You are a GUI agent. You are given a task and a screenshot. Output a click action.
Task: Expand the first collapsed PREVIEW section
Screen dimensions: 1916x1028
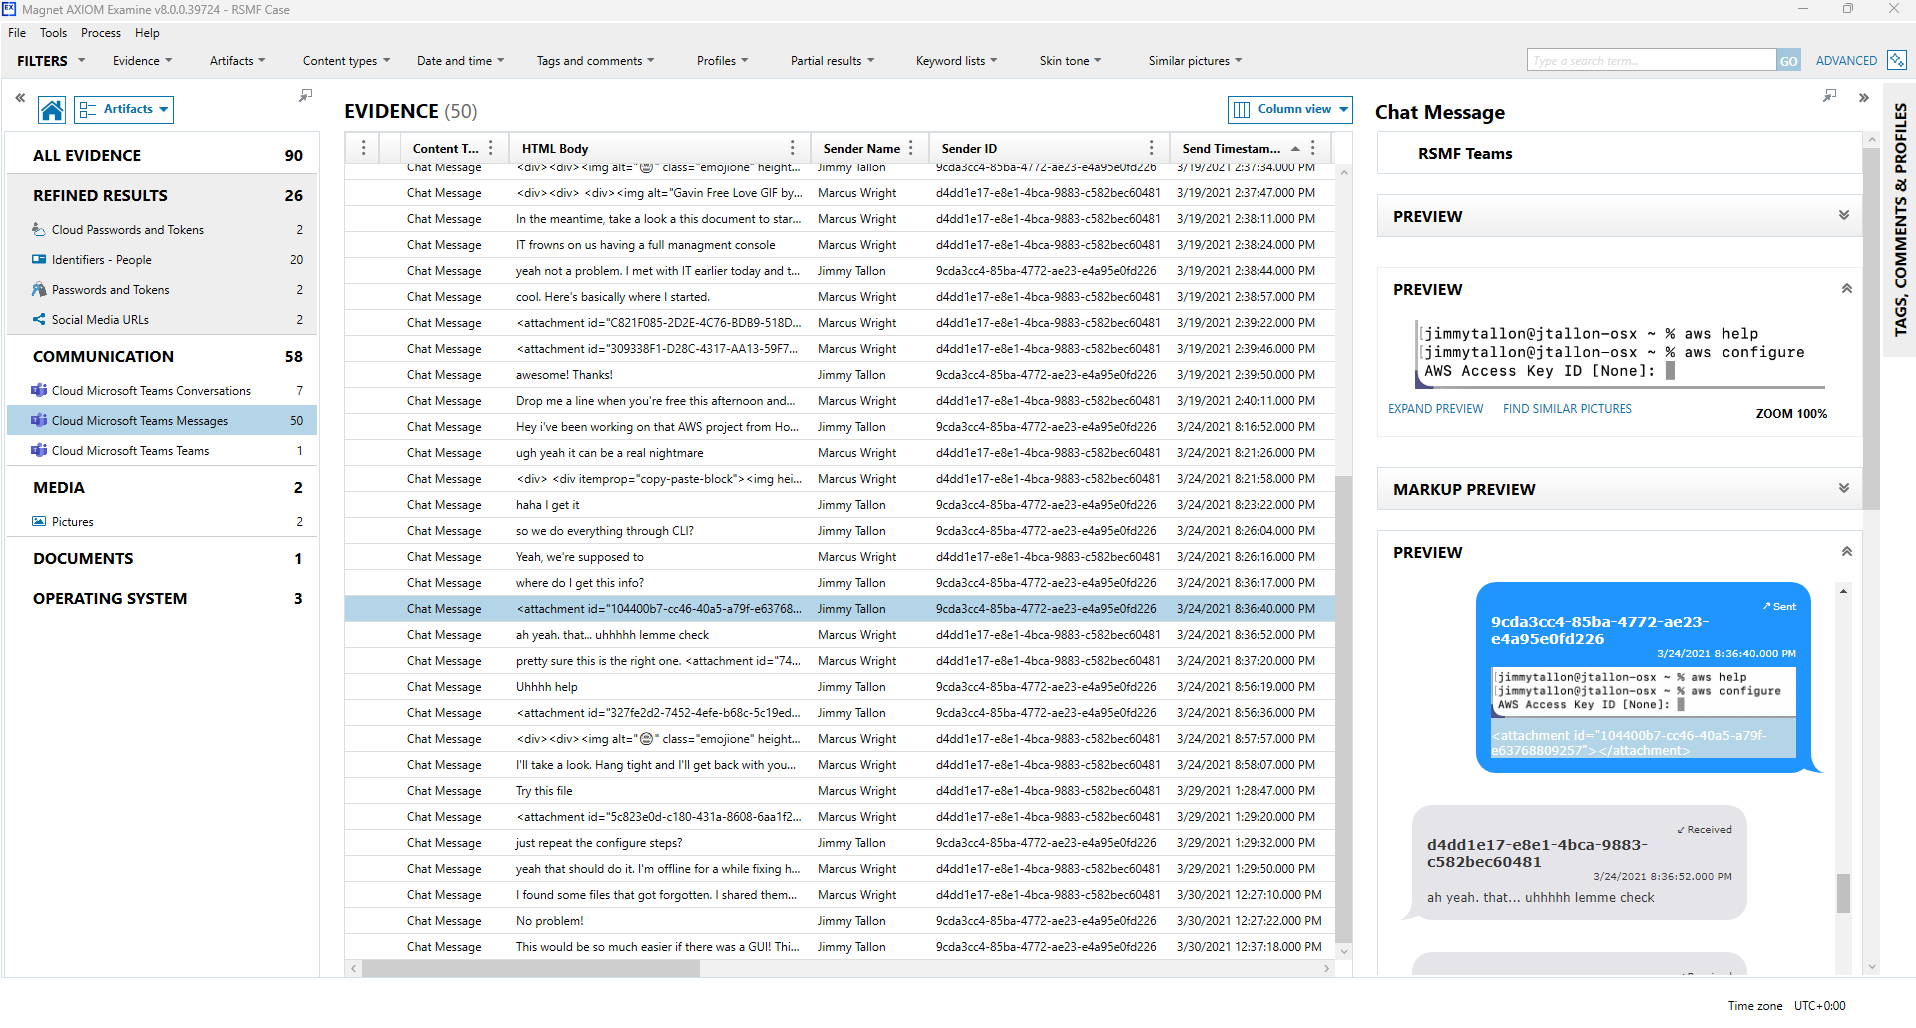[x=1843, y=216]
